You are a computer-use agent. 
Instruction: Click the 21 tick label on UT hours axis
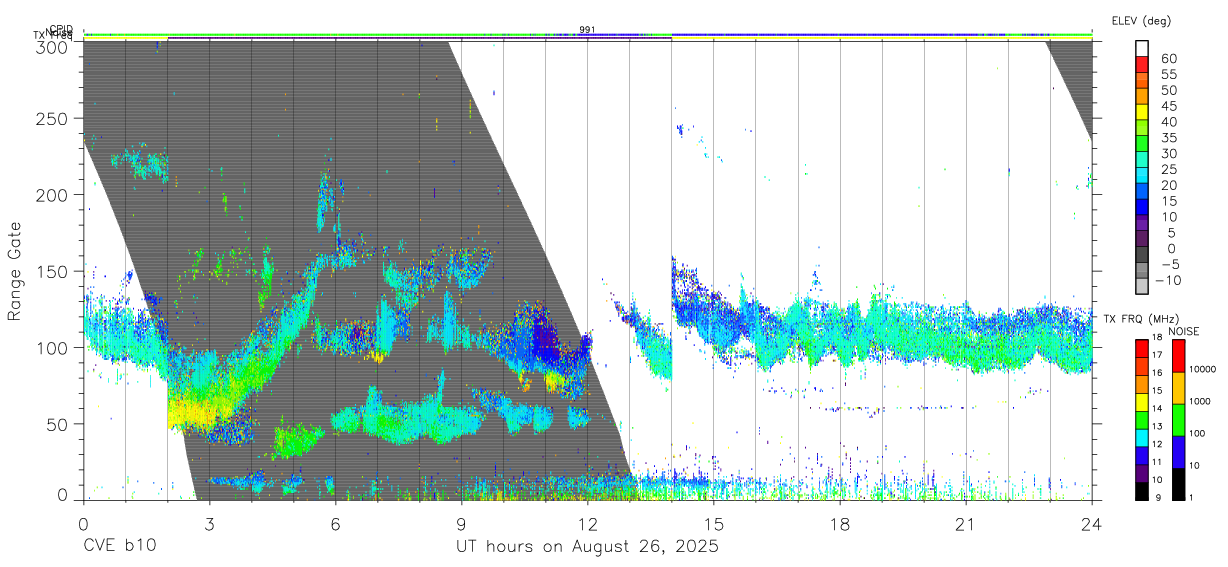point(965,525)
